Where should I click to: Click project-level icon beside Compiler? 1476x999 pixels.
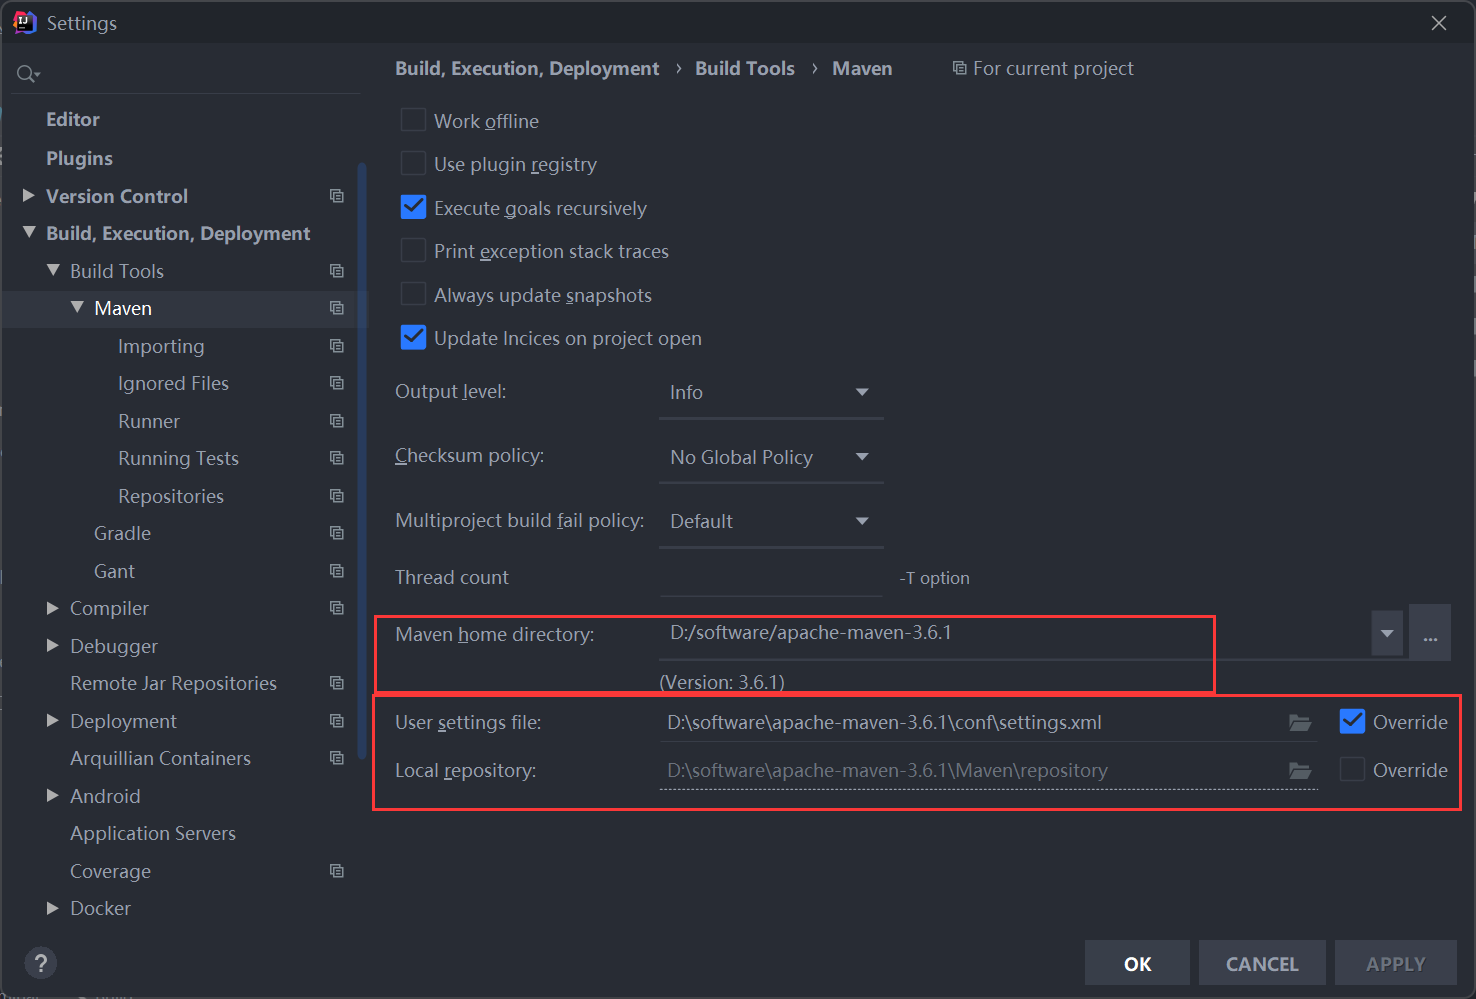pyautogui.click(x=337, y=608)
